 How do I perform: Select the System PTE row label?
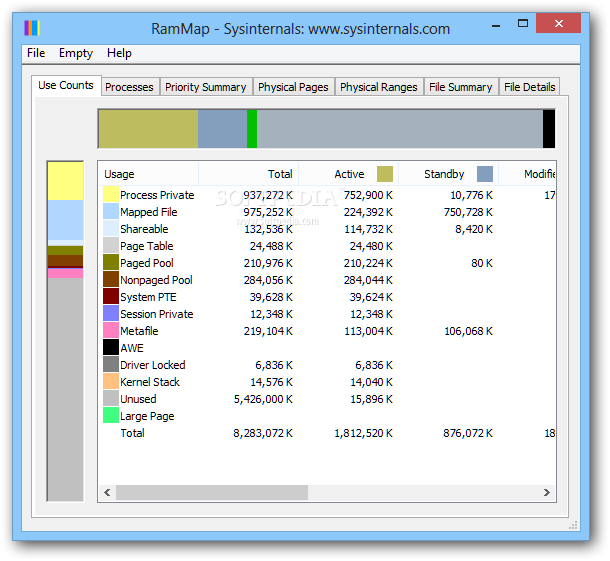[x=148, y=297]
